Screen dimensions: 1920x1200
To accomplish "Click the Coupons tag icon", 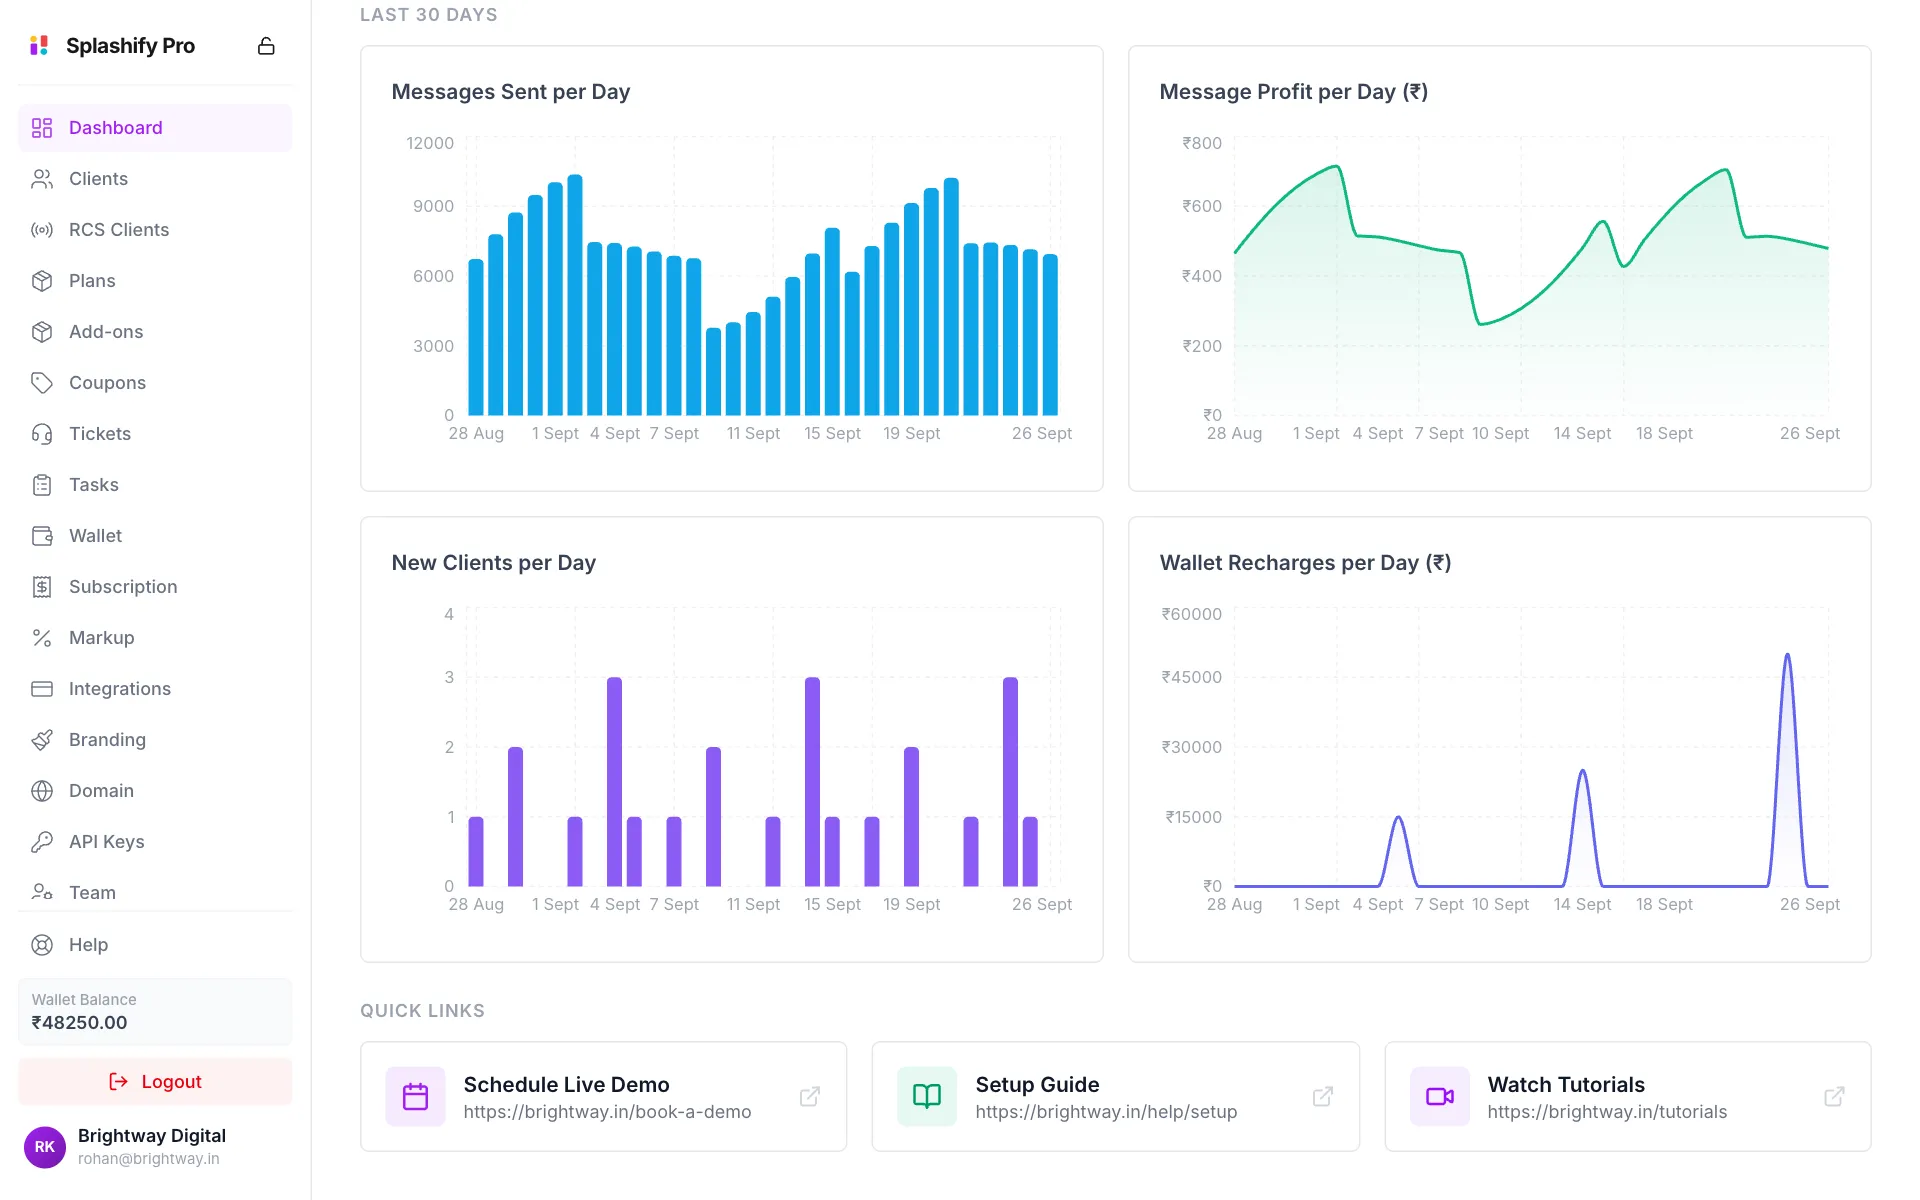I will pos(42,383).
